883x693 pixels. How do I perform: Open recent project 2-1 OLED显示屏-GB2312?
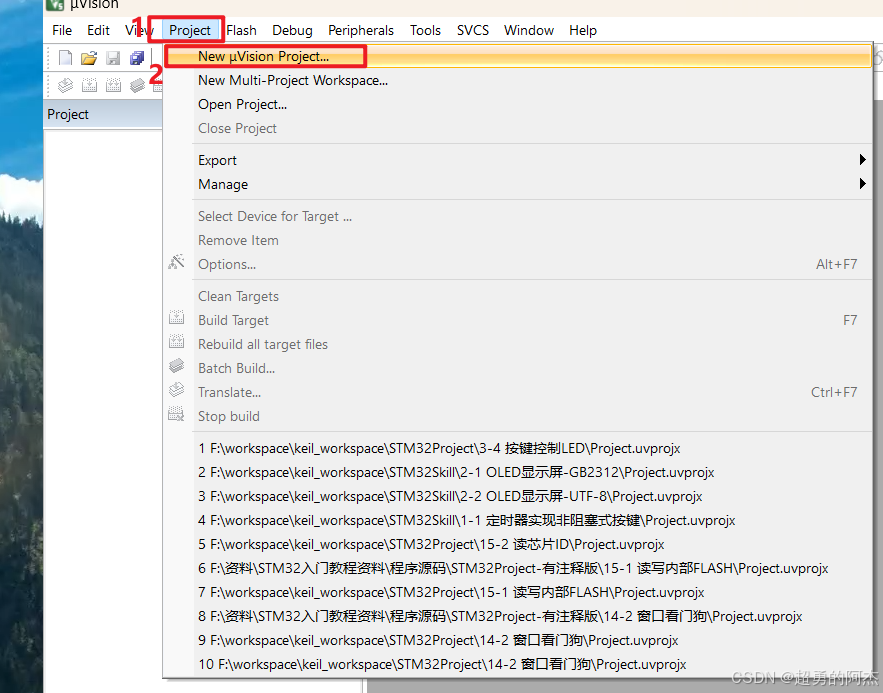pyautogui.click(x=517, y=472)
